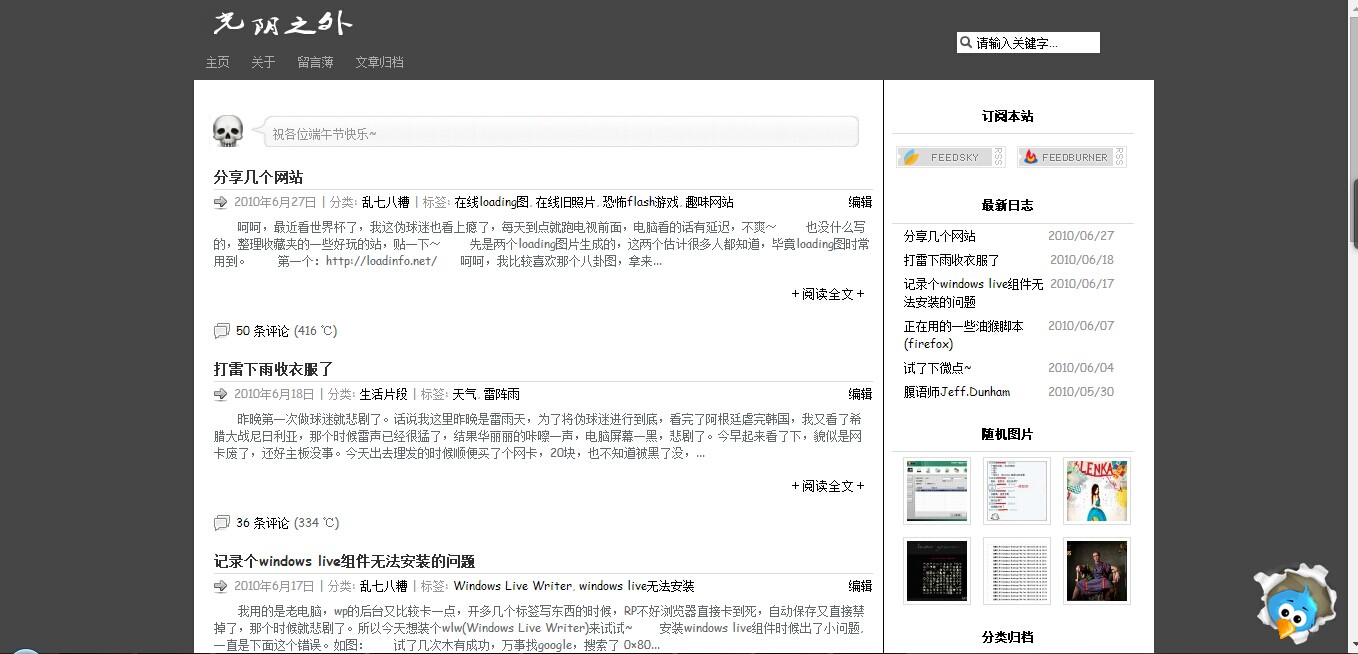1358x654 pixels.
Task: Click the search magnifier icon
Action: pos(966,43)
